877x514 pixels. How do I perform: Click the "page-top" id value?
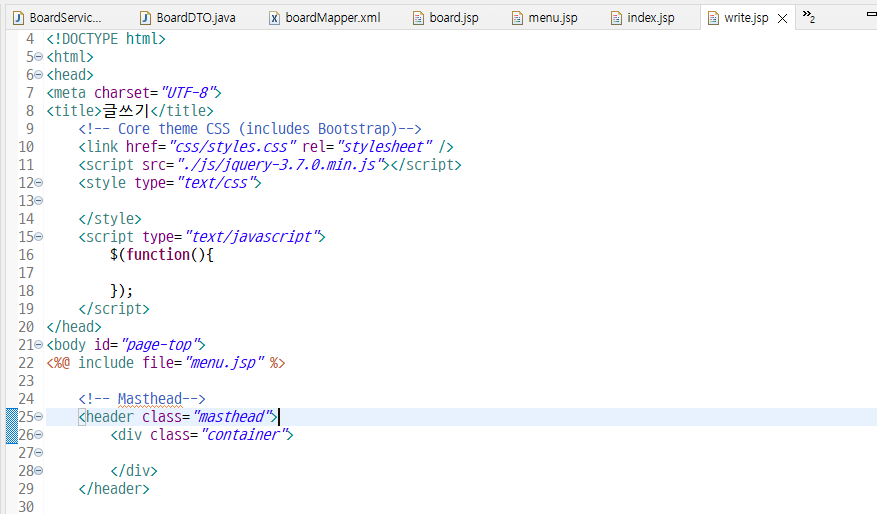[x=159, y=345]
